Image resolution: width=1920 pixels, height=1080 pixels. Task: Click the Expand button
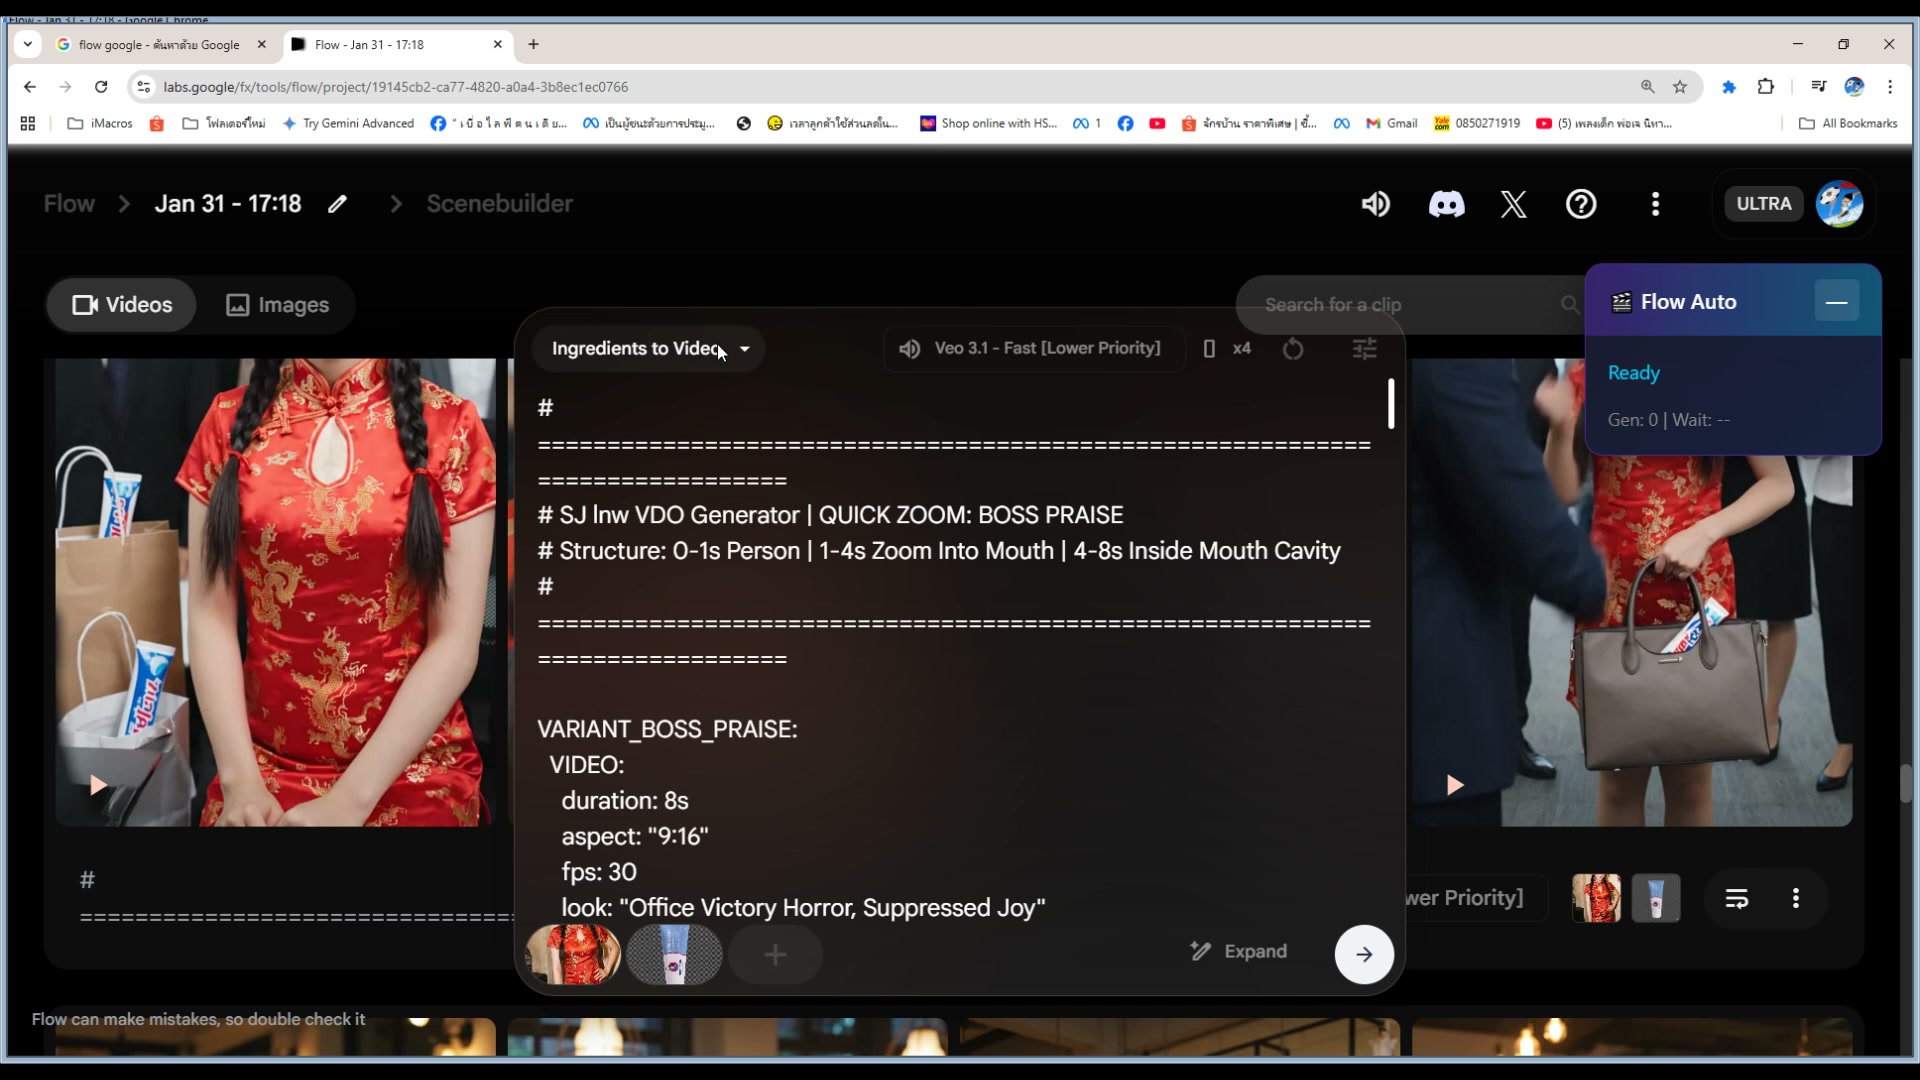pyautogui.click(x=1238, y=951)
